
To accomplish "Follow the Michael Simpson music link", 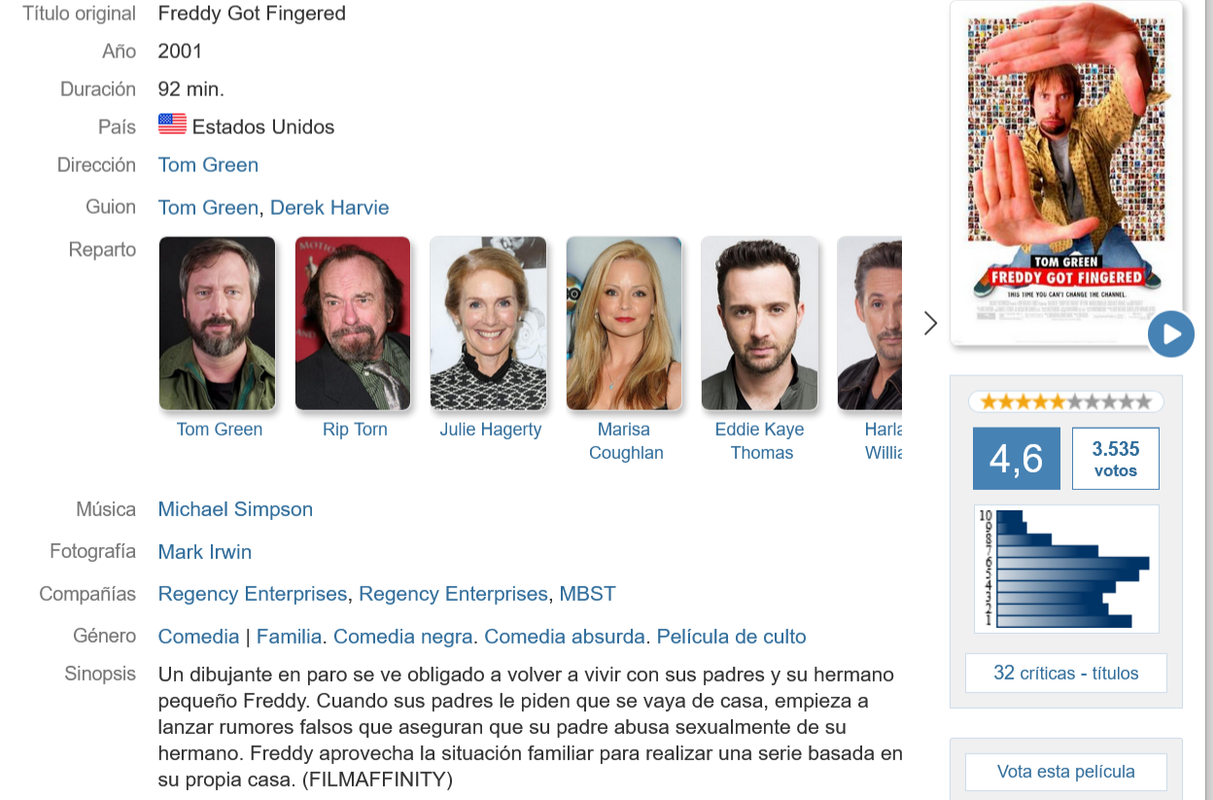I will click(235, 509).
